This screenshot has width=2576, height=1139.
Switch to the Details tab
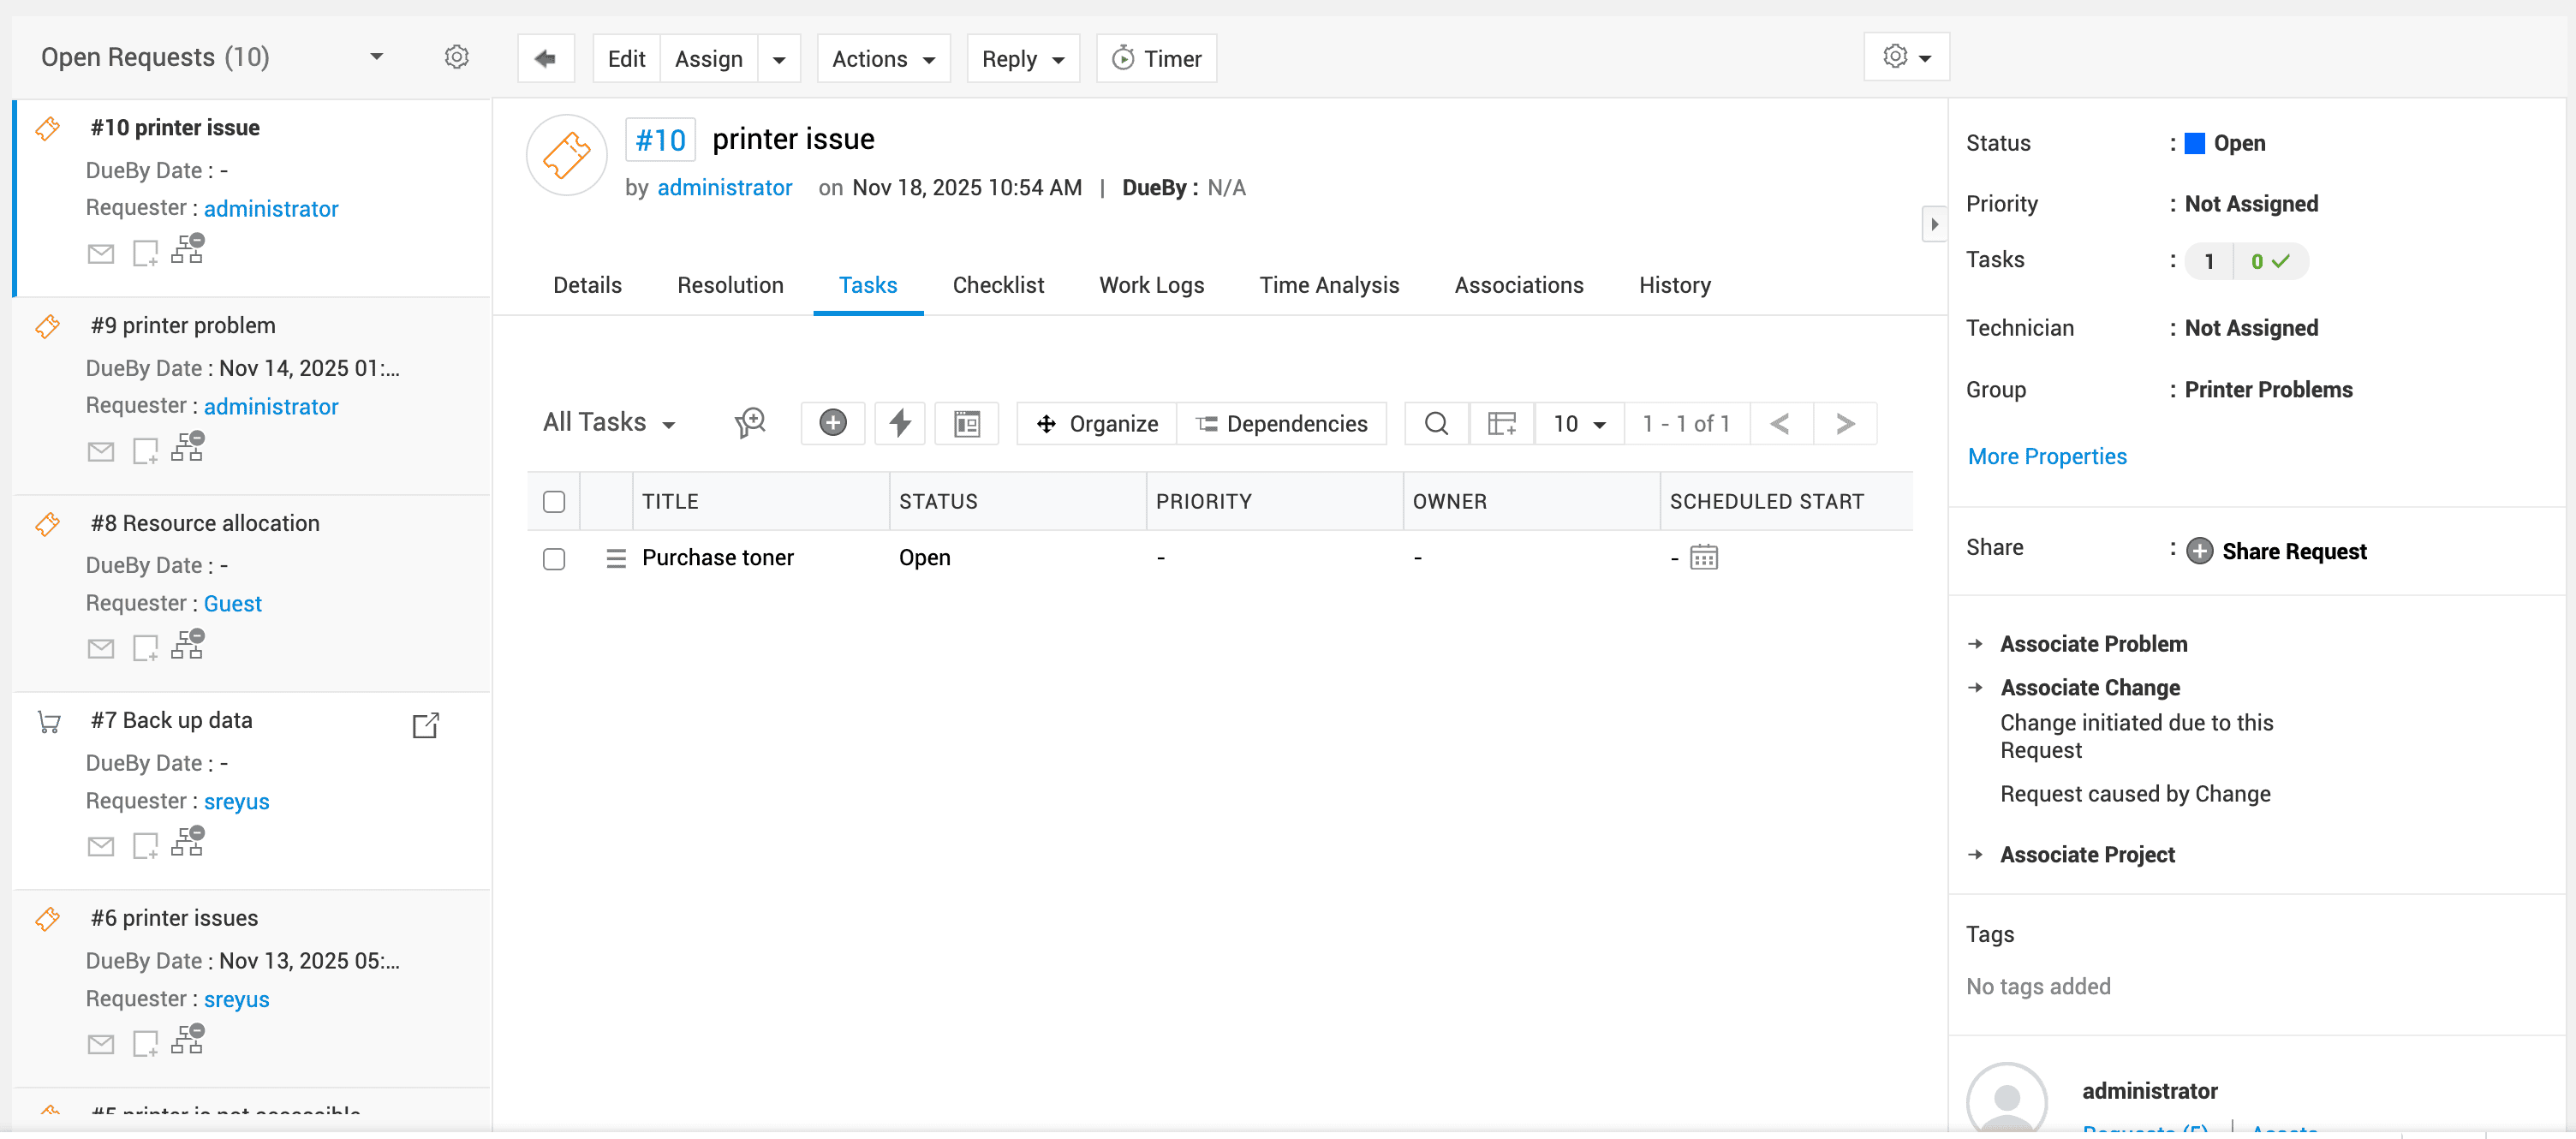pos(587,285)
